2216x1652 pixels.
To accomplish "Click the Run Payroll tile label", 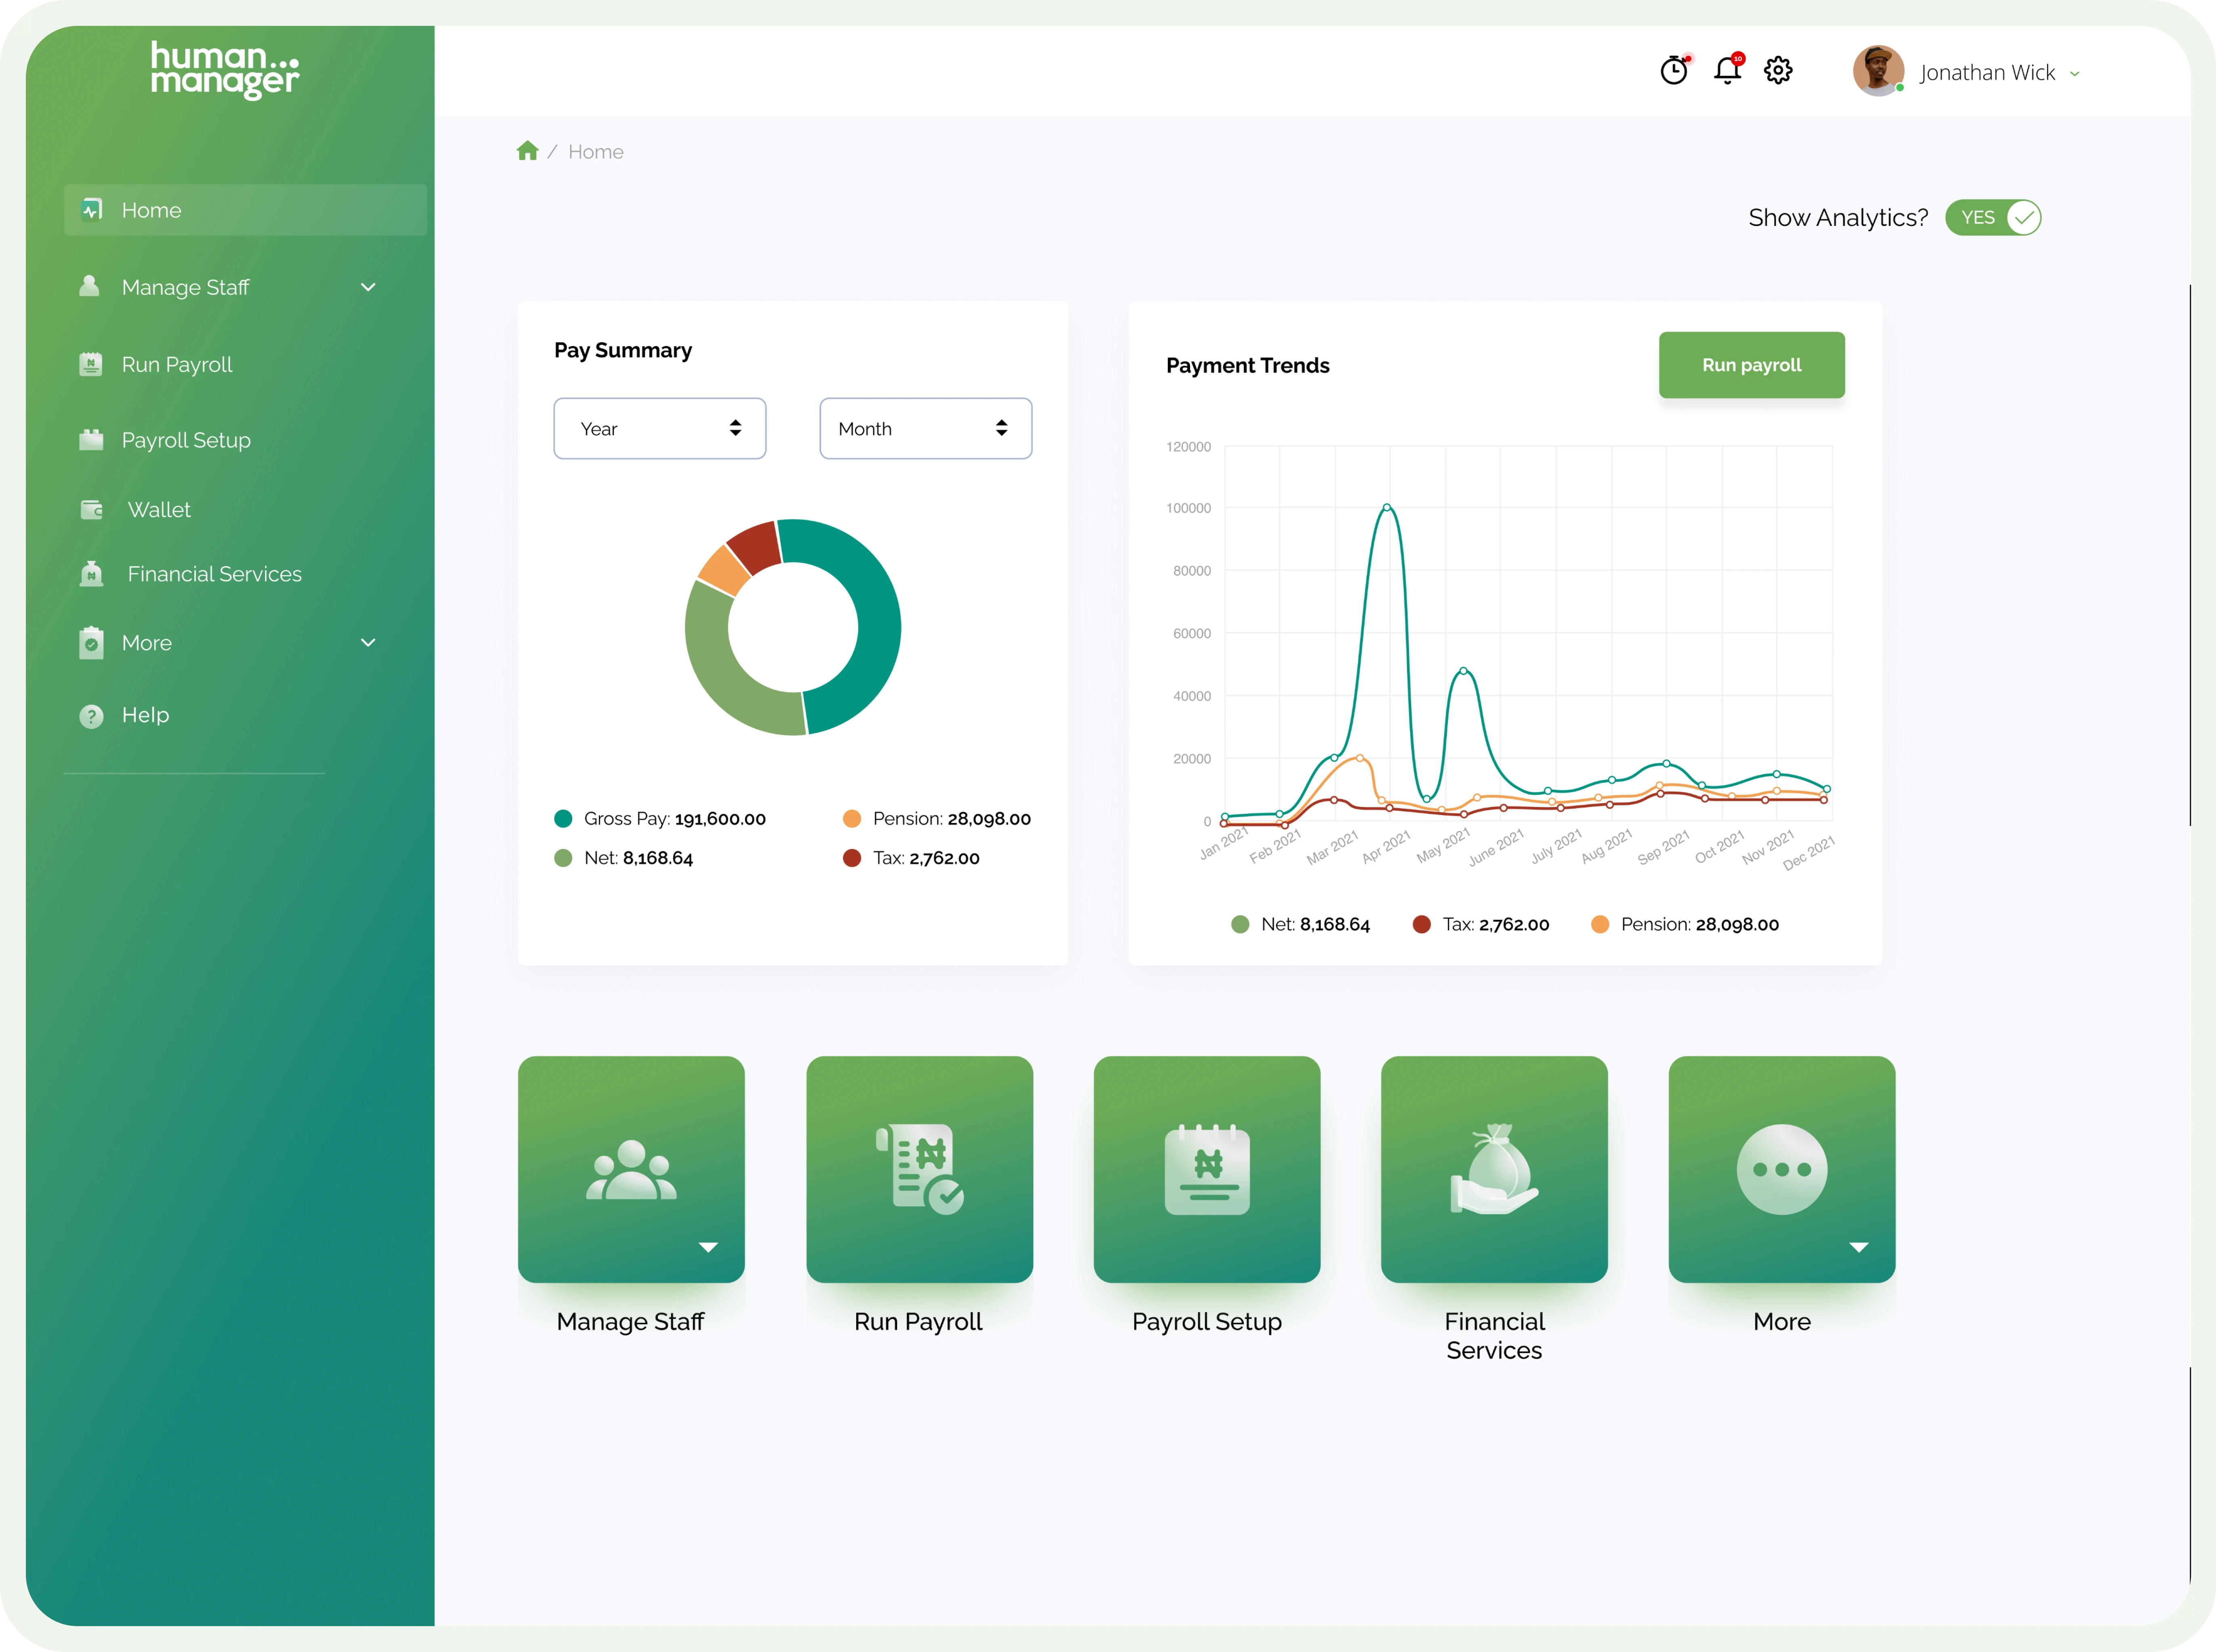I will tap(918, 1322).
